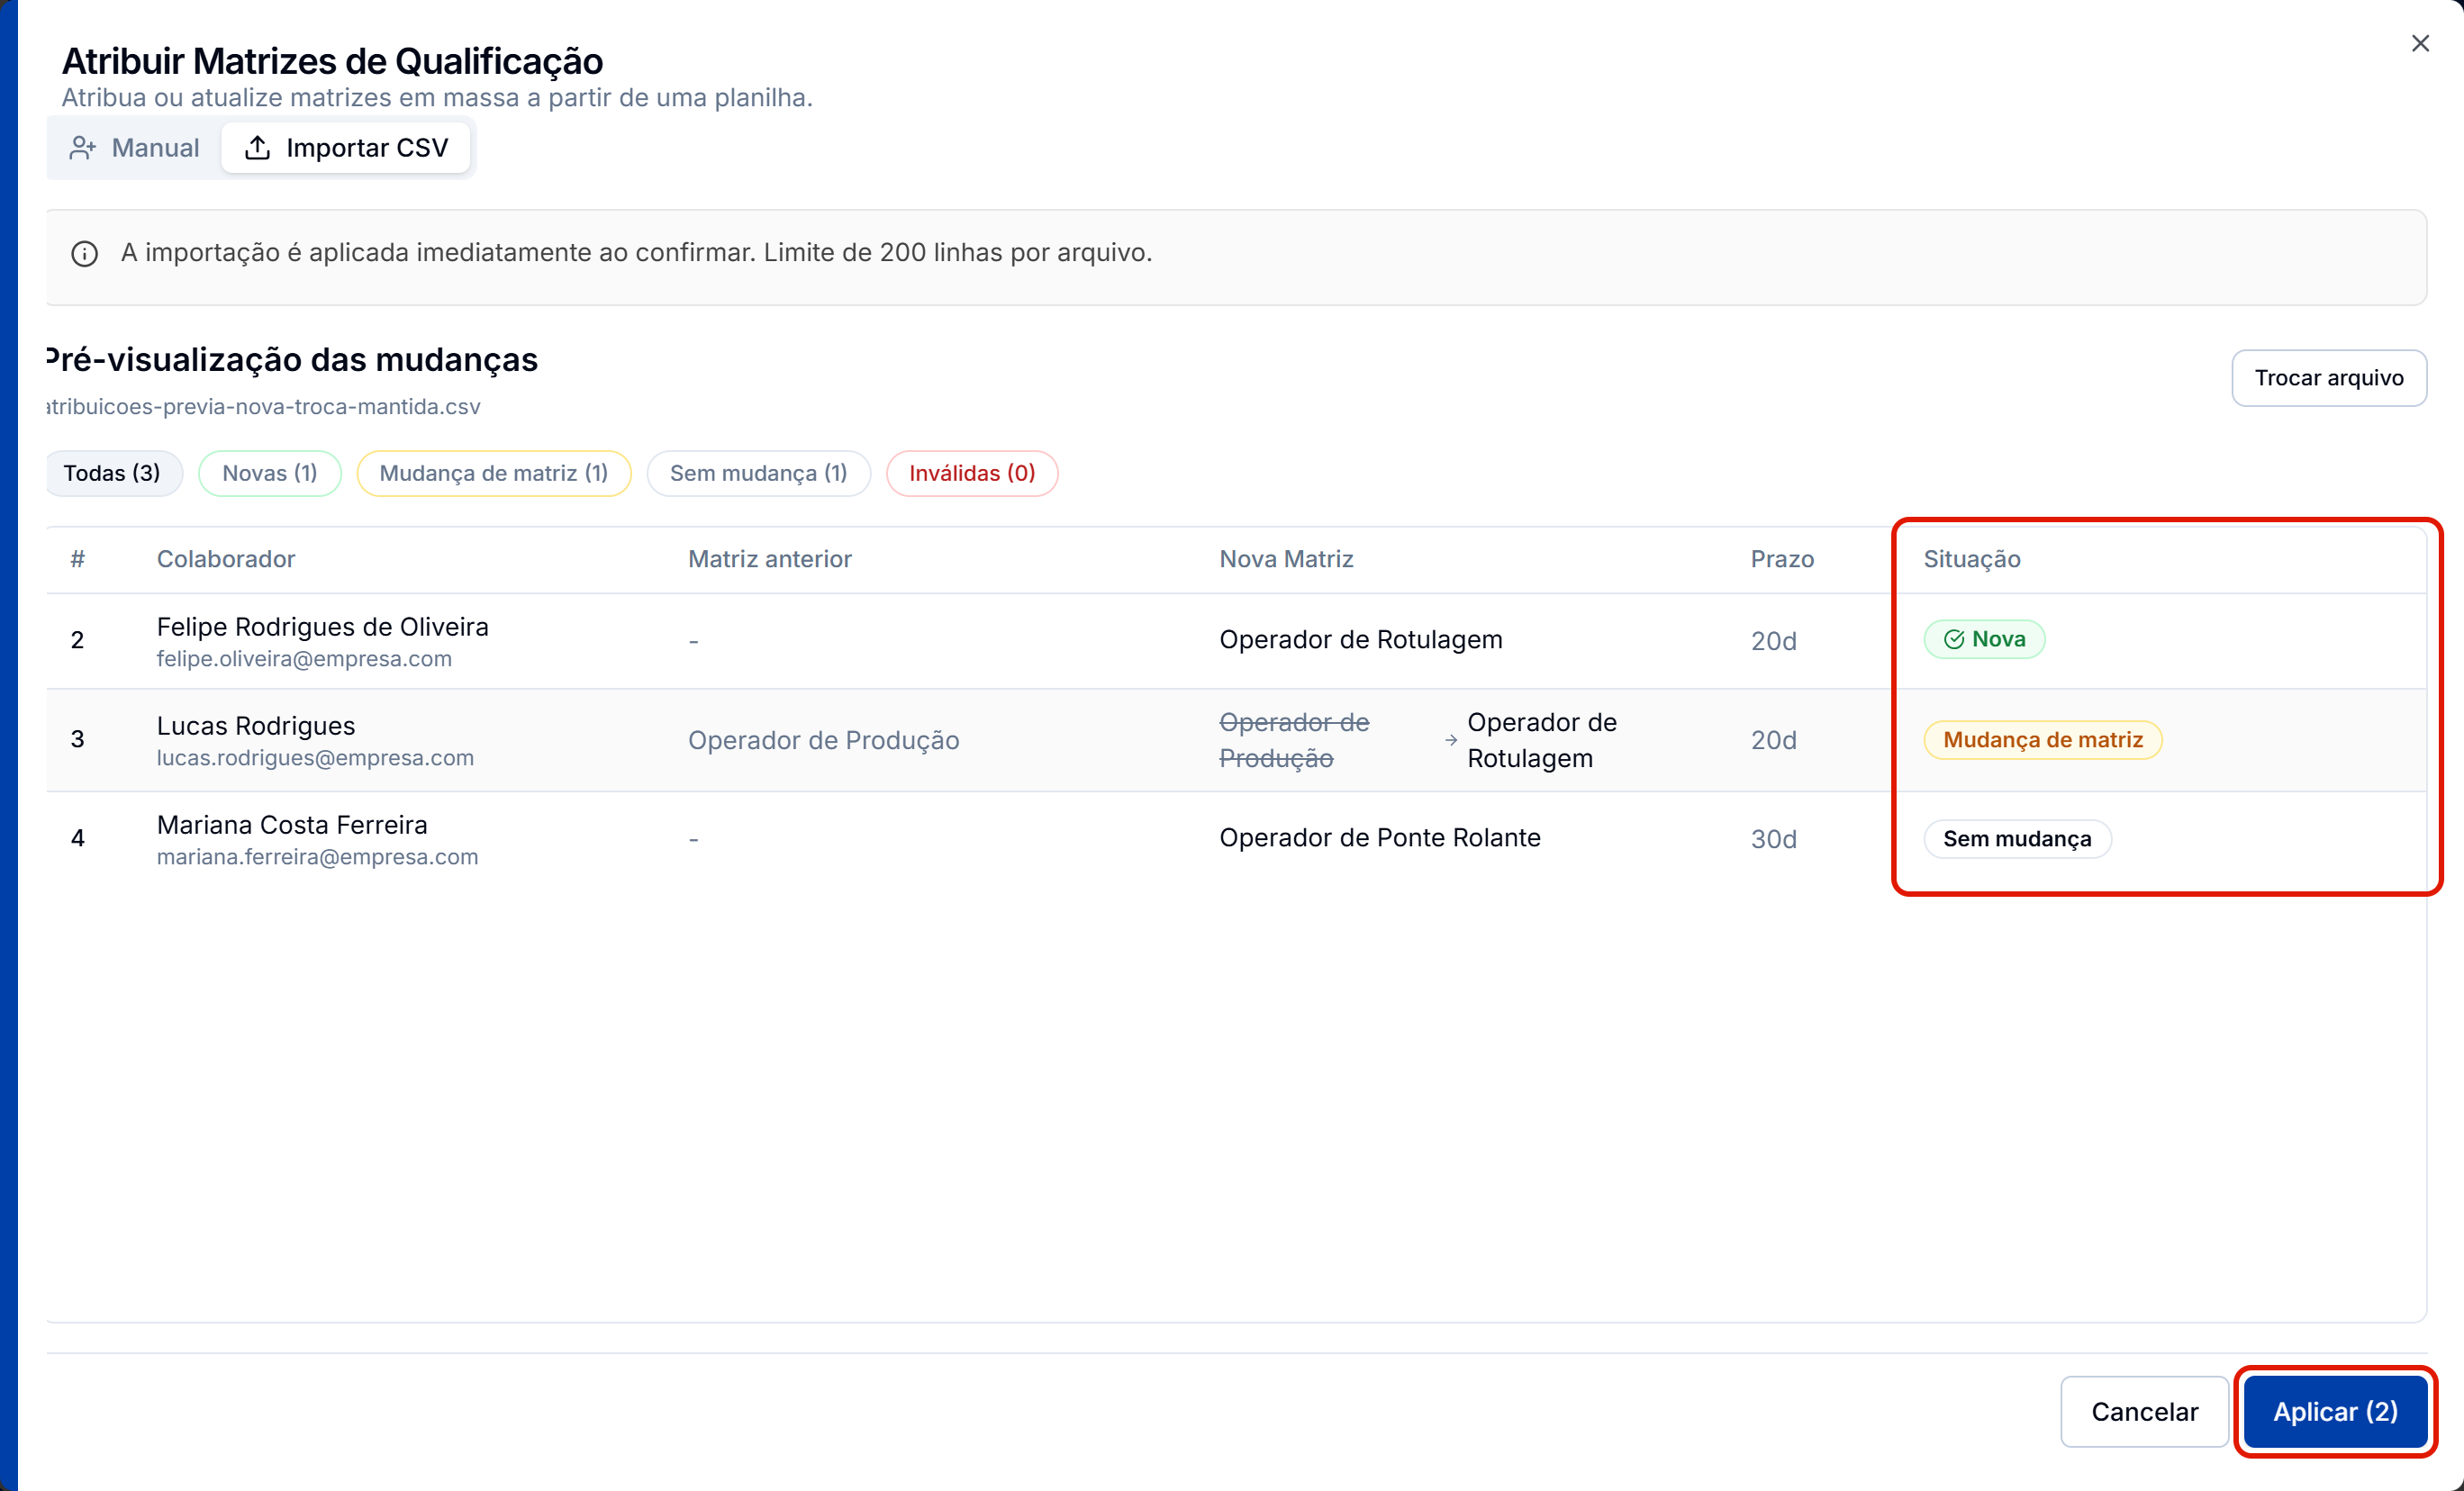2464x1491 pixels.
Task: Click the Nova status badge
Action: [x=1984, y=639]
